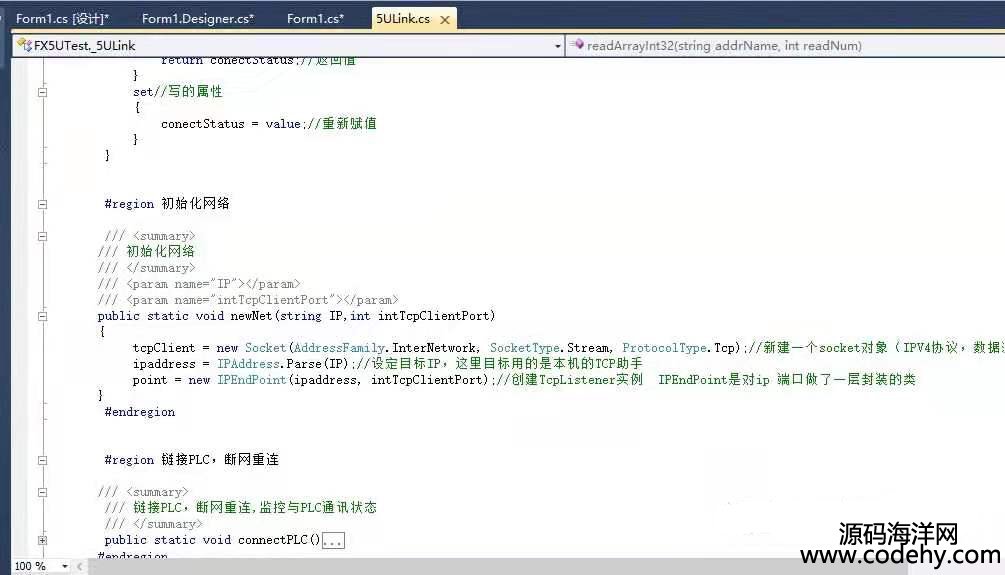
Task: Select the 5ULink.cs tab
Action: coord(403,18)
